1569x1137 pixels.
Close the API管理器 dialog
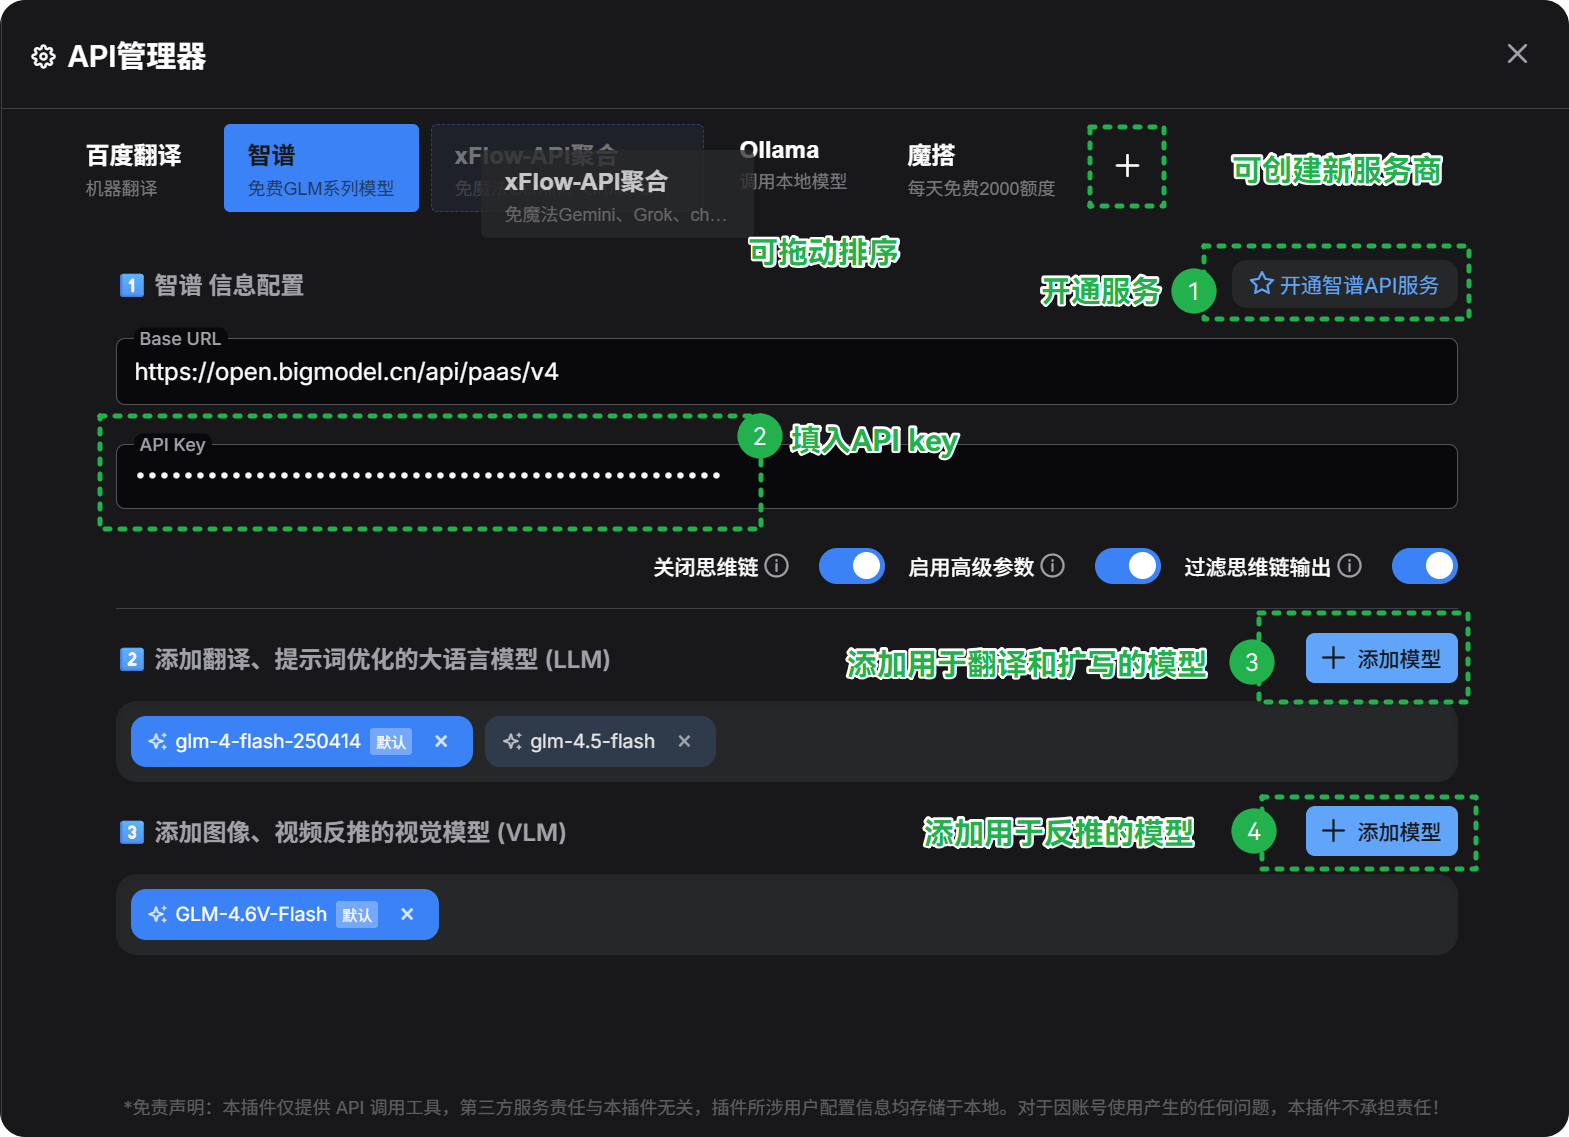(1517, 54)
